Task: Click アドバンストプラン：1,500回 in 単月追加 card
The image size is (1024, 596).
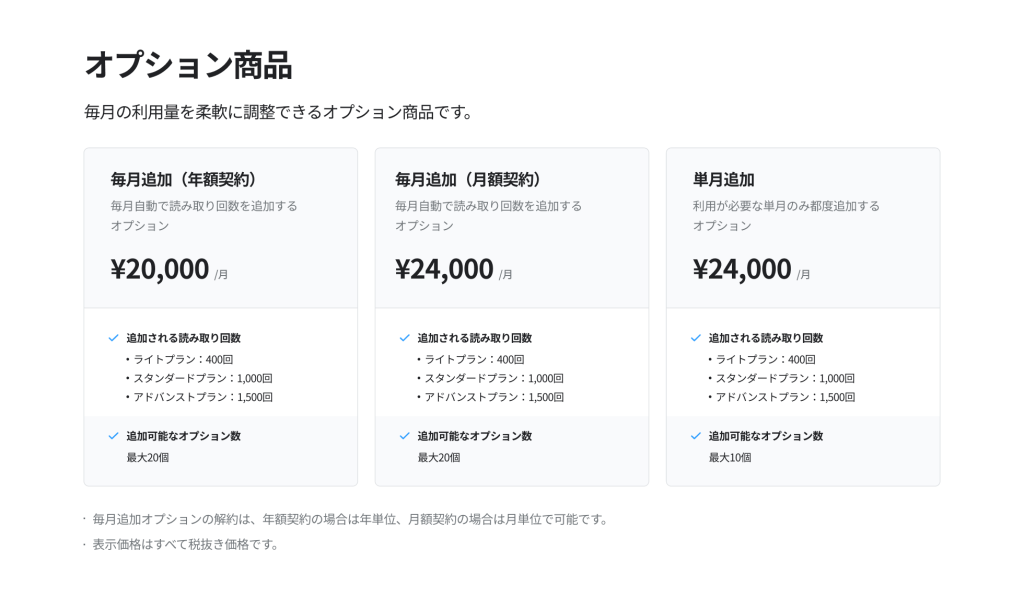Action: (x=785, y=397)
